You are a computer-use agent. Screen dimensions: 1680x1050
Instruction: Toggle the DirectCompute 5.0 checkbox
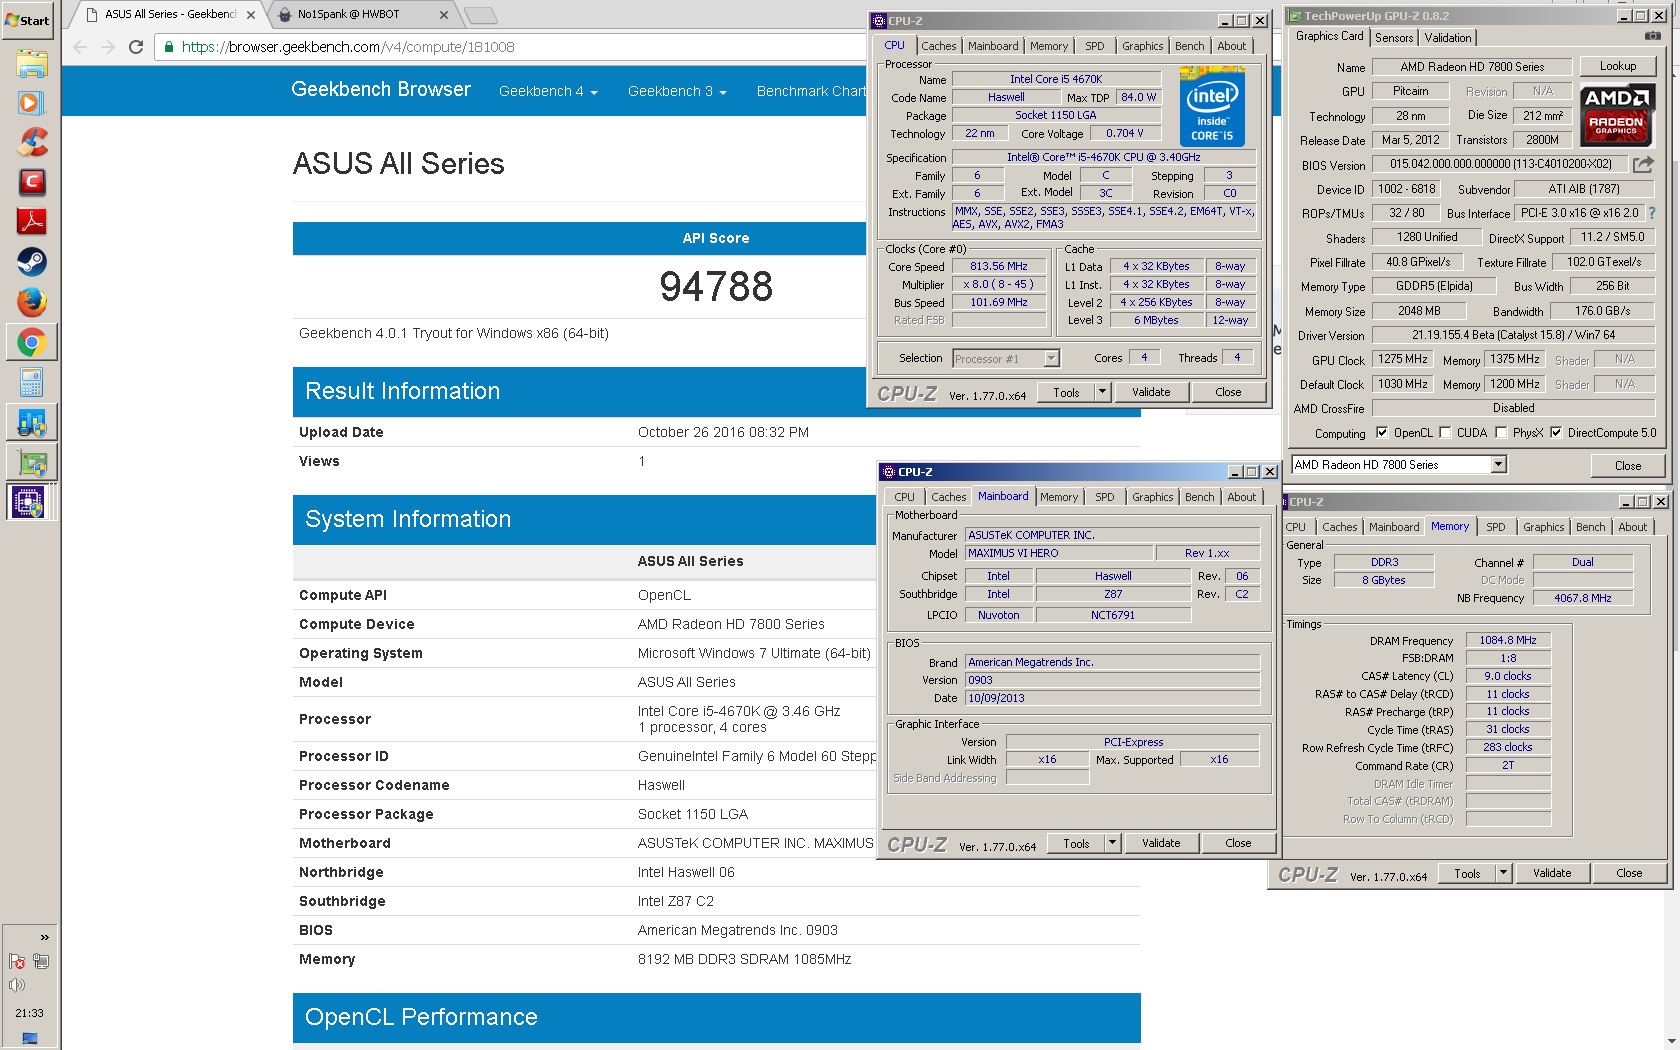pyautogui.click(x=1556, y=433)
